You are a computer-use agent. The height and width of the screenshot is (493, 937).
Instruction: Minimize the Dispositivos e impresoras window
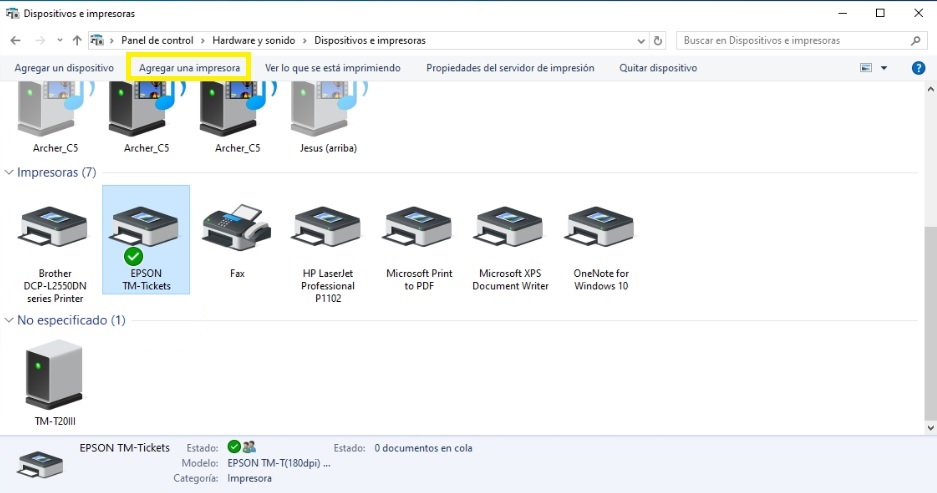[843, 13]
